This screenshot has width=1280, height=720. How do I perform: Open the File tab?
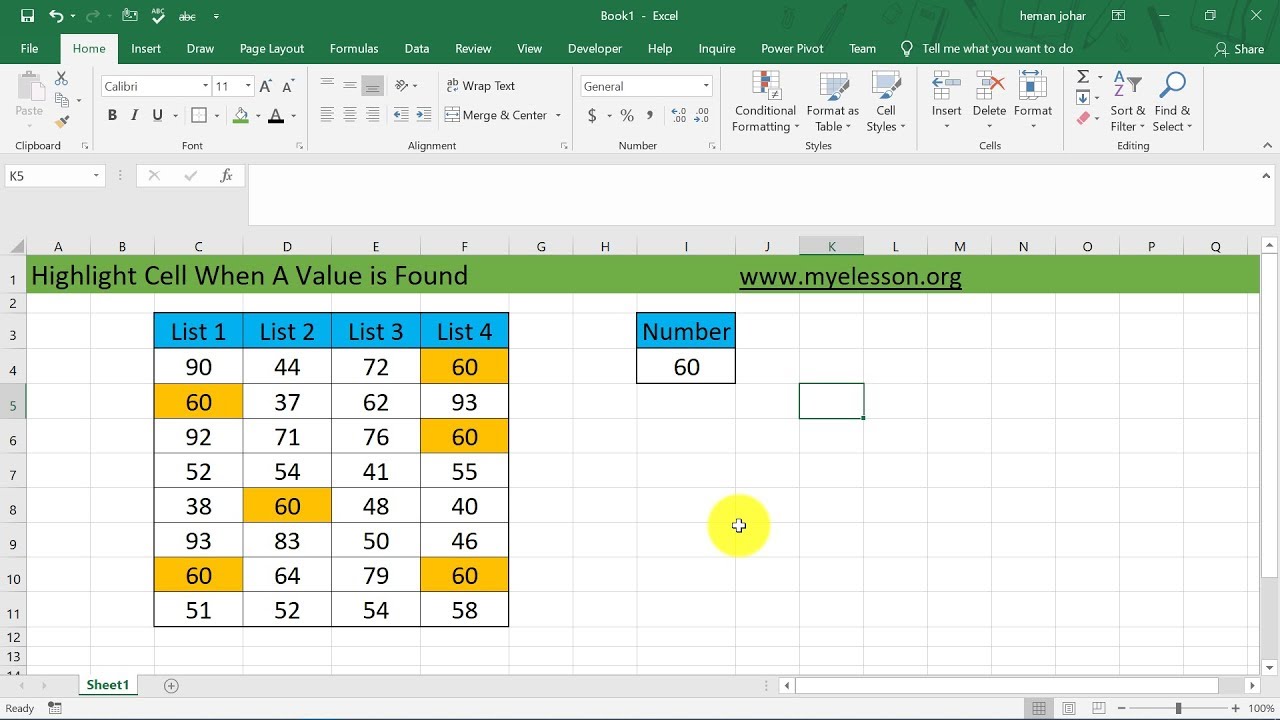coord(30,48)
